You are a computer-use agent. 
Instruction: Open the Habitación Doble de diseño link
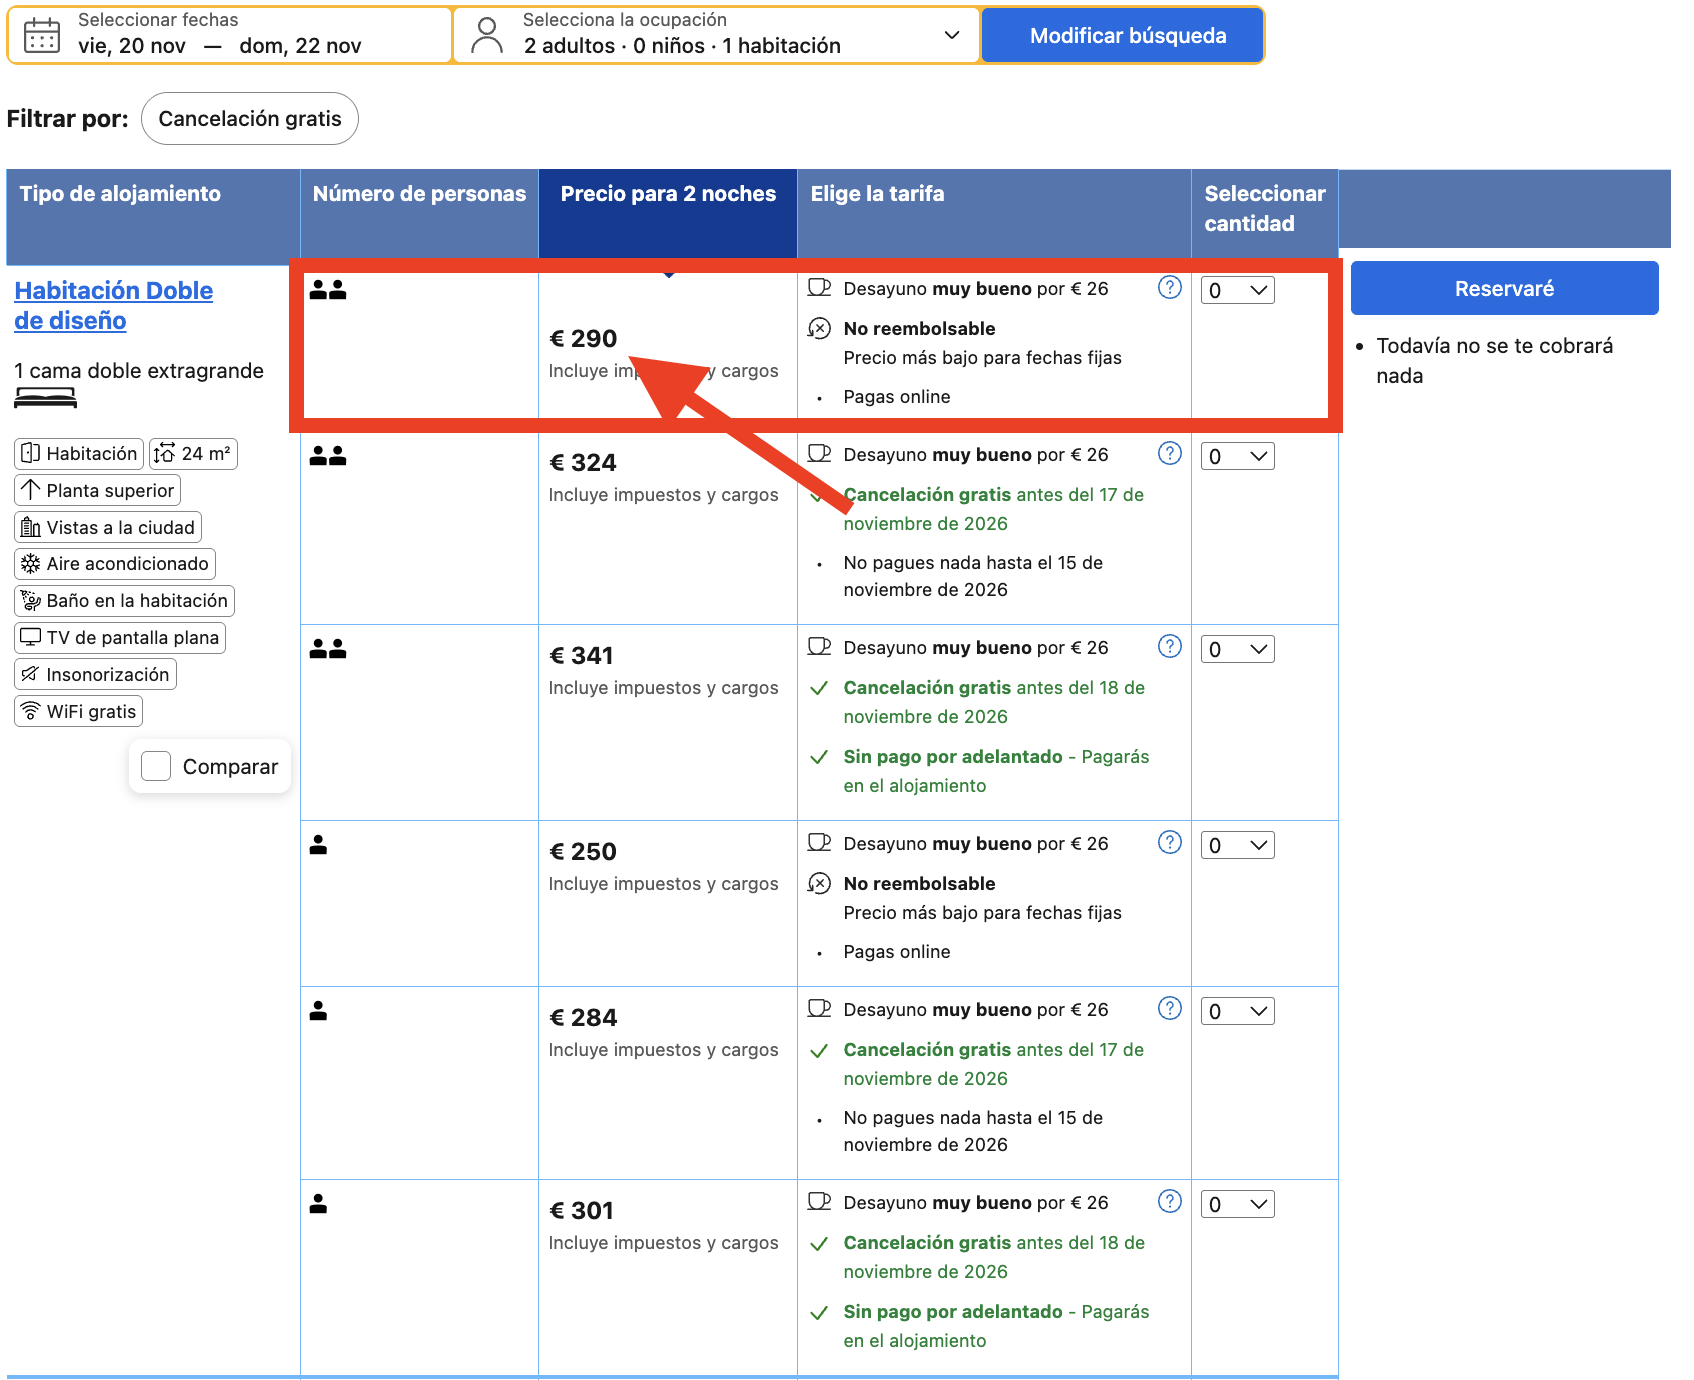click(x=113, y=305)
